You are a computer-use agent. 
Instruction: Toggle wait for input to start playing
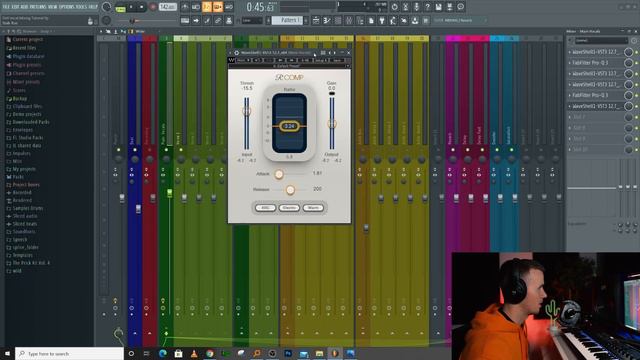coord(196,7)
